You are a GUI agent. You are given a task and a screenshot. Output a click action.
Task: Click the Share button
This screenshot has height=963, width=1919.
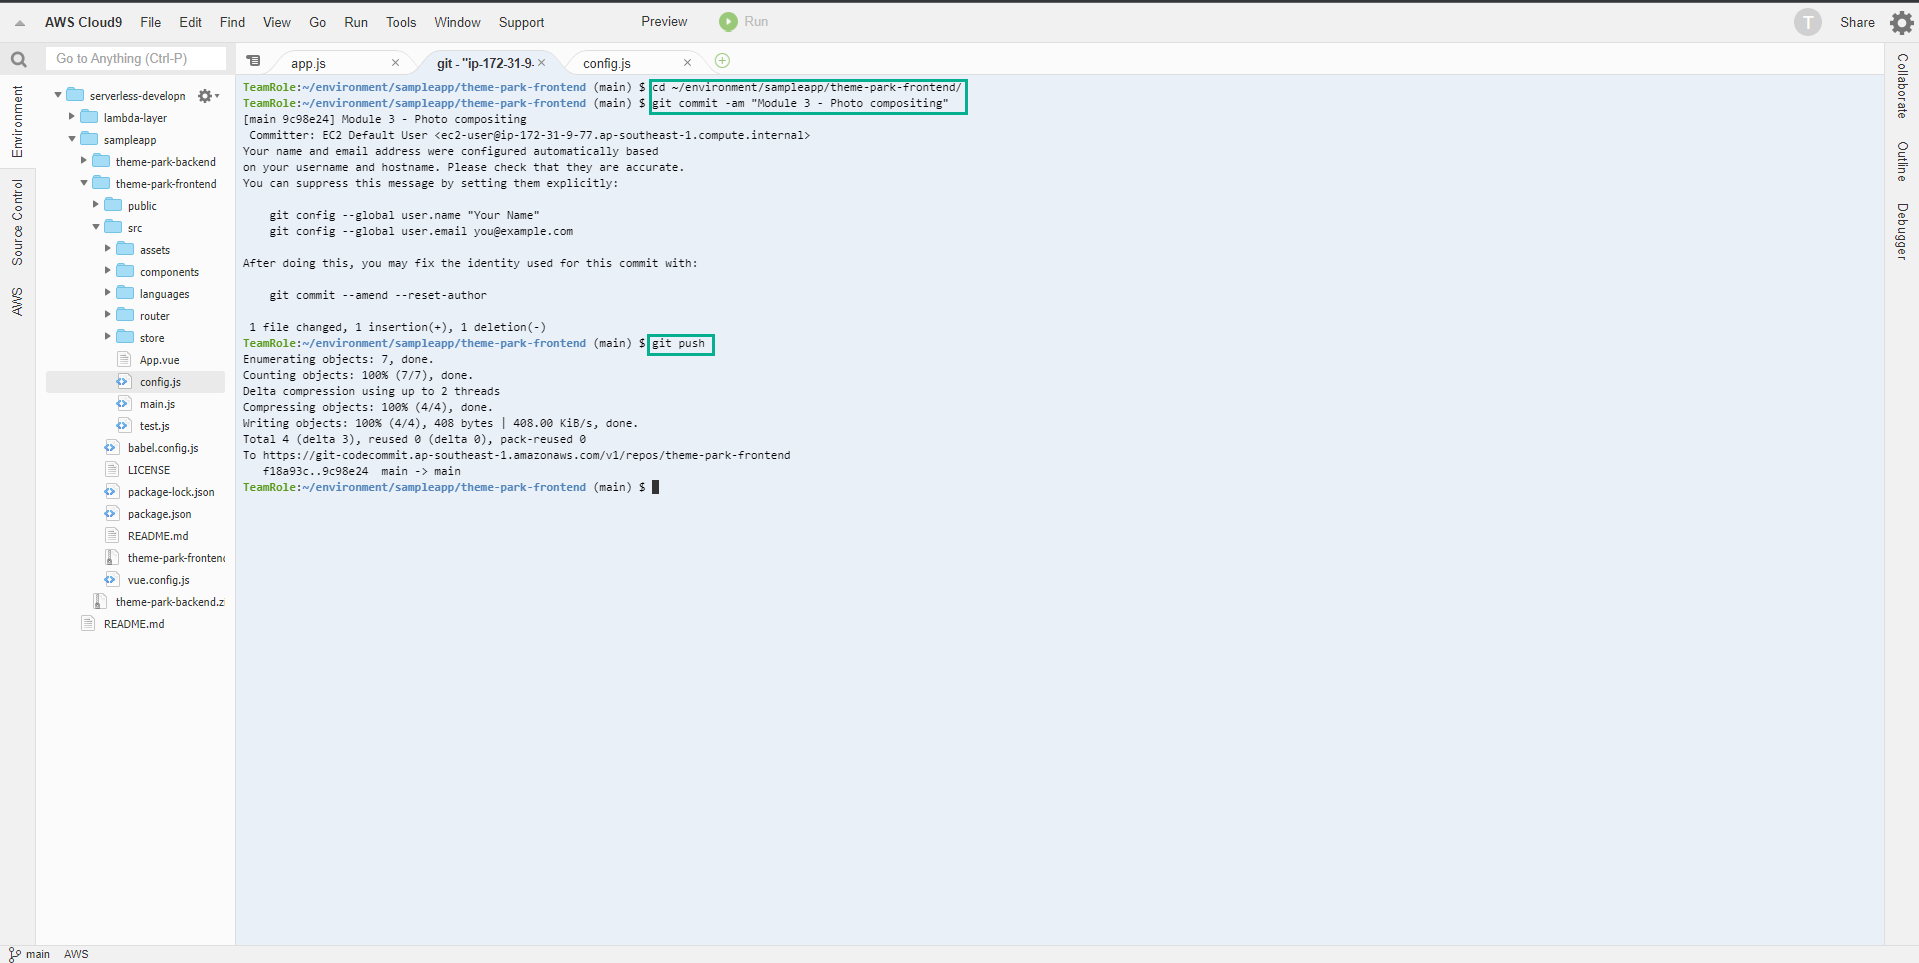click(1857, 22)
